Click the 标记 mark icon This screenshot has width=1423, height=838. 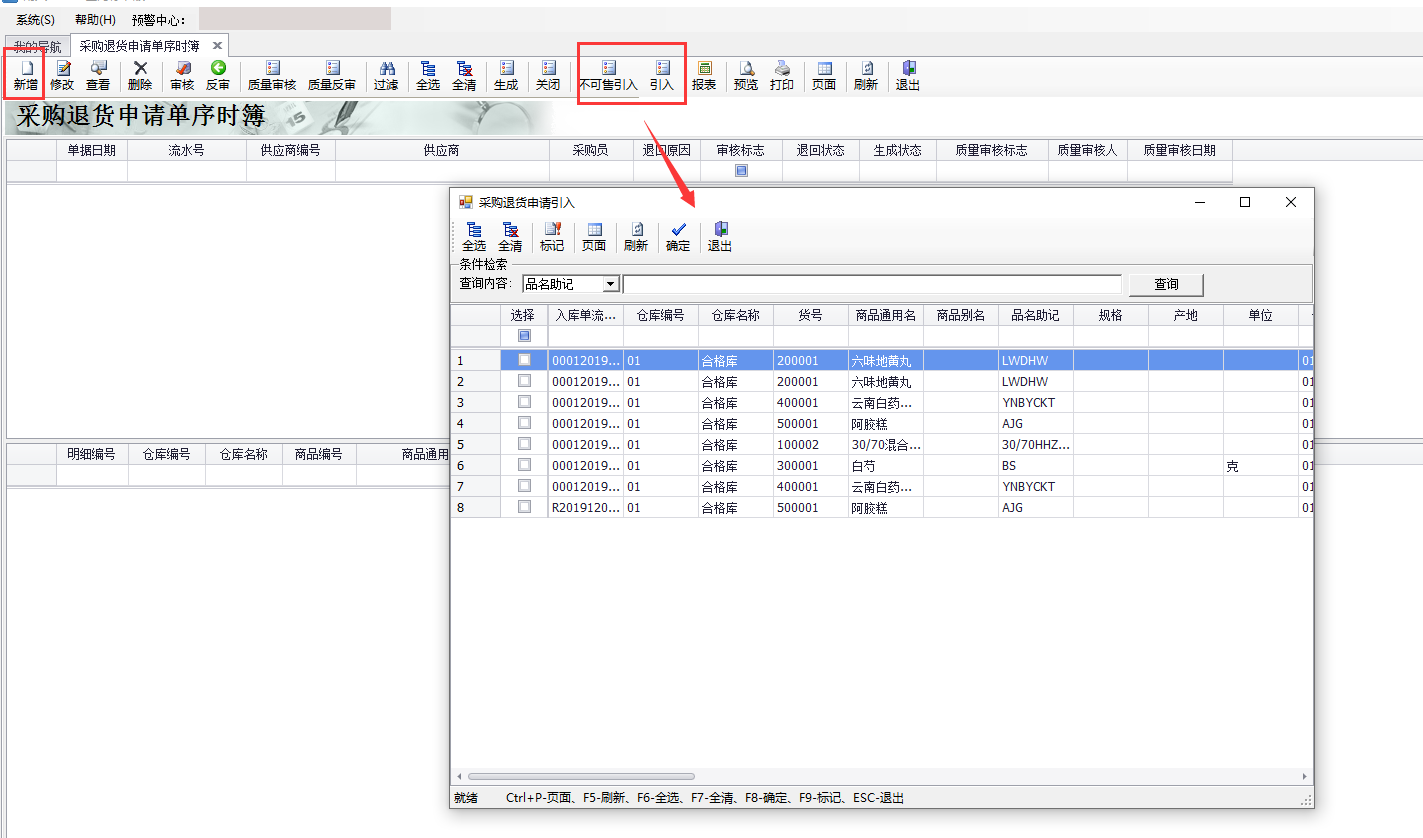552,237
